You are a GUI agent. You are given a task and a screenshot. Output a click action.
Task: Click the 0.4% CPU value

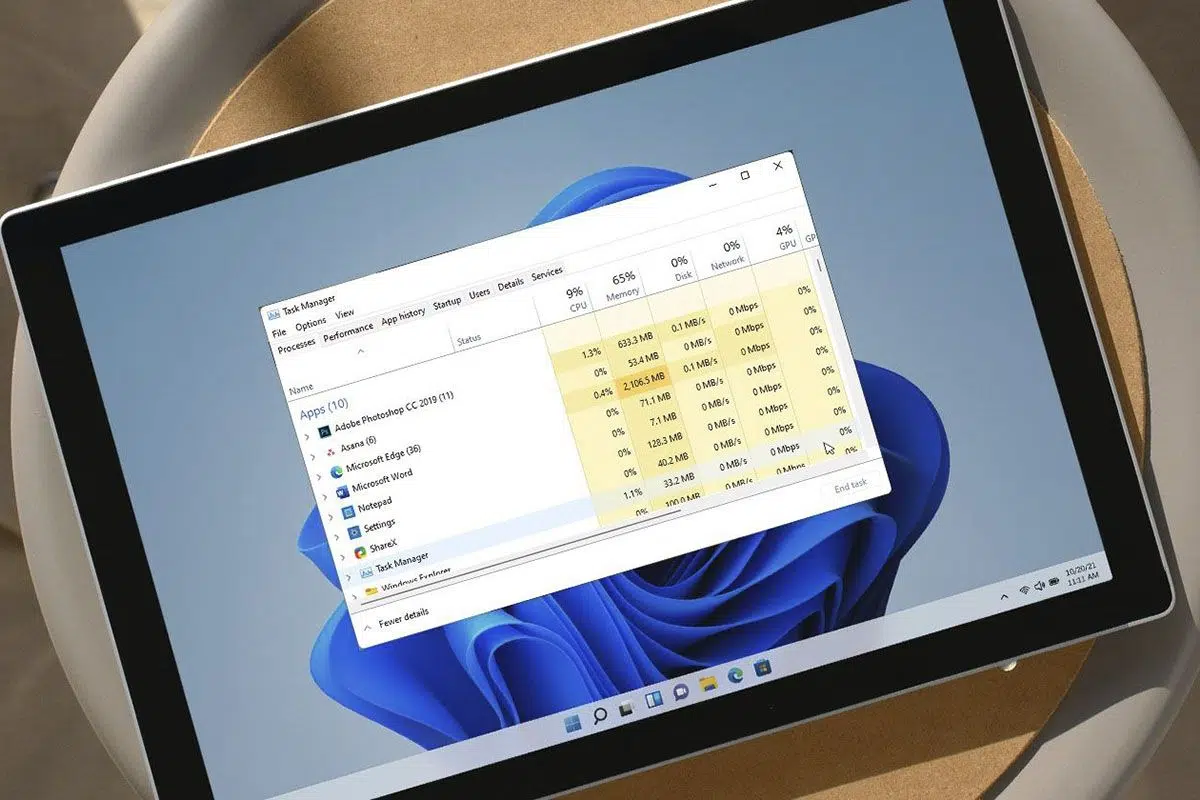tap(602, 393)
